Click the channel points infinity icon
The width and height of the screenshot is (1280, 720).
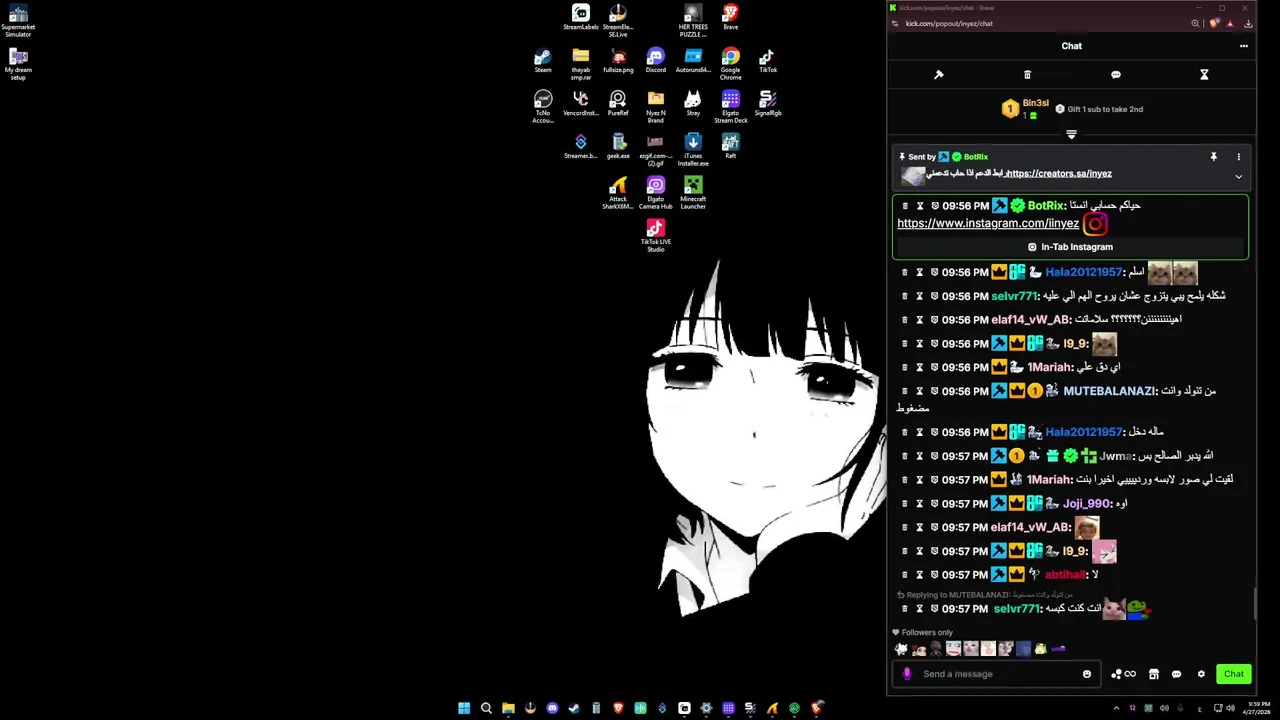[1123, 674]
